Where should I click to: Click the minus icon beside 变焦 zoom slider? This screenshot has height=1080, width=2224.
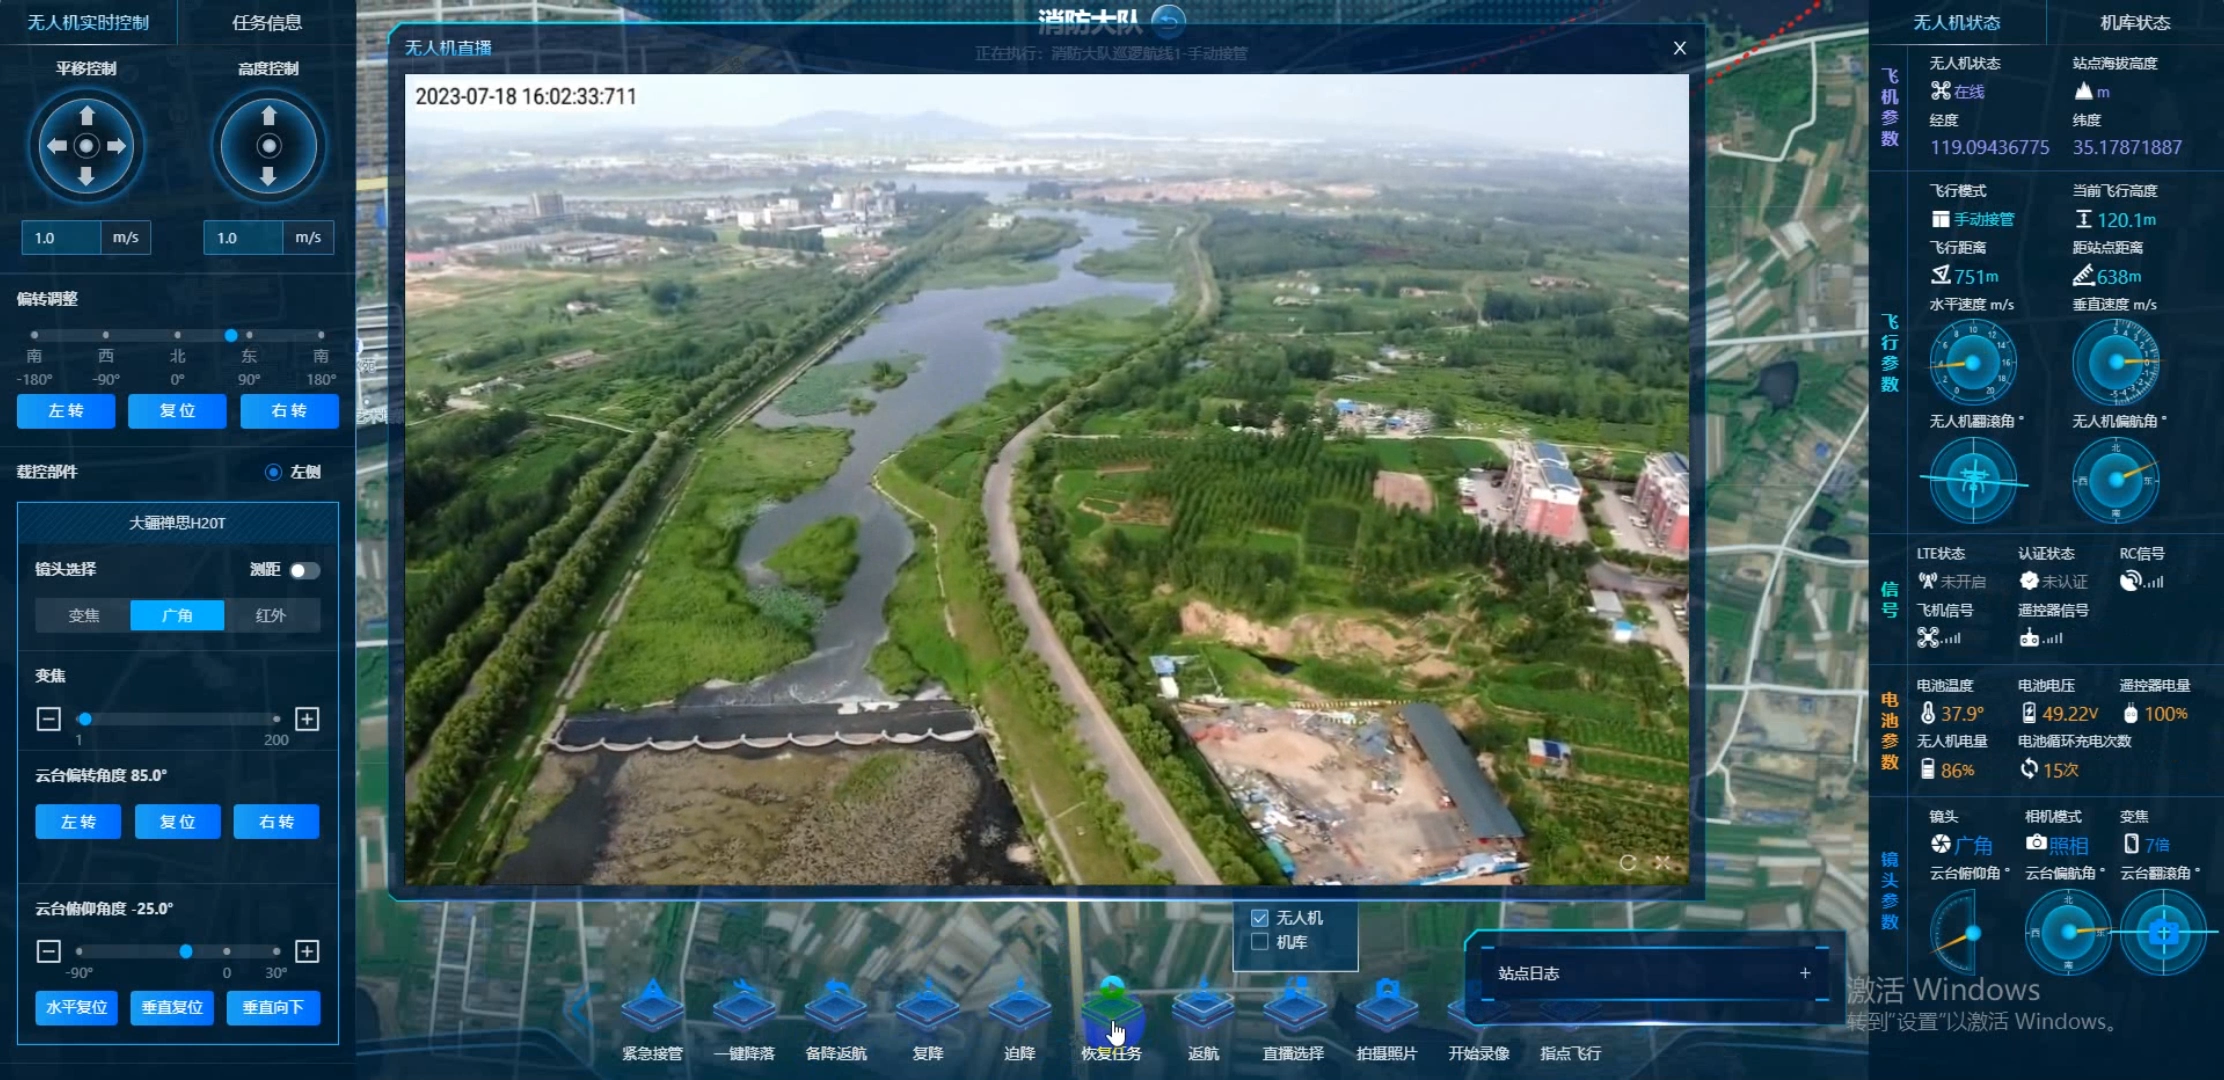click(48, 719)
